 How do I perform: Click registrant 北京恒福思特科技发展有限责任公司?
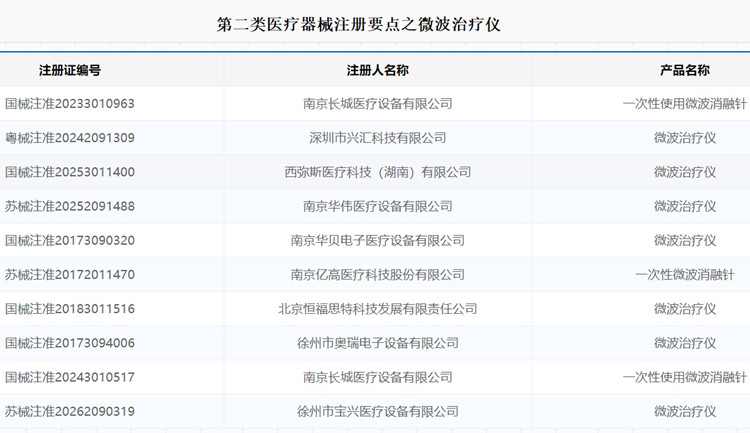[x=377, y=309]
